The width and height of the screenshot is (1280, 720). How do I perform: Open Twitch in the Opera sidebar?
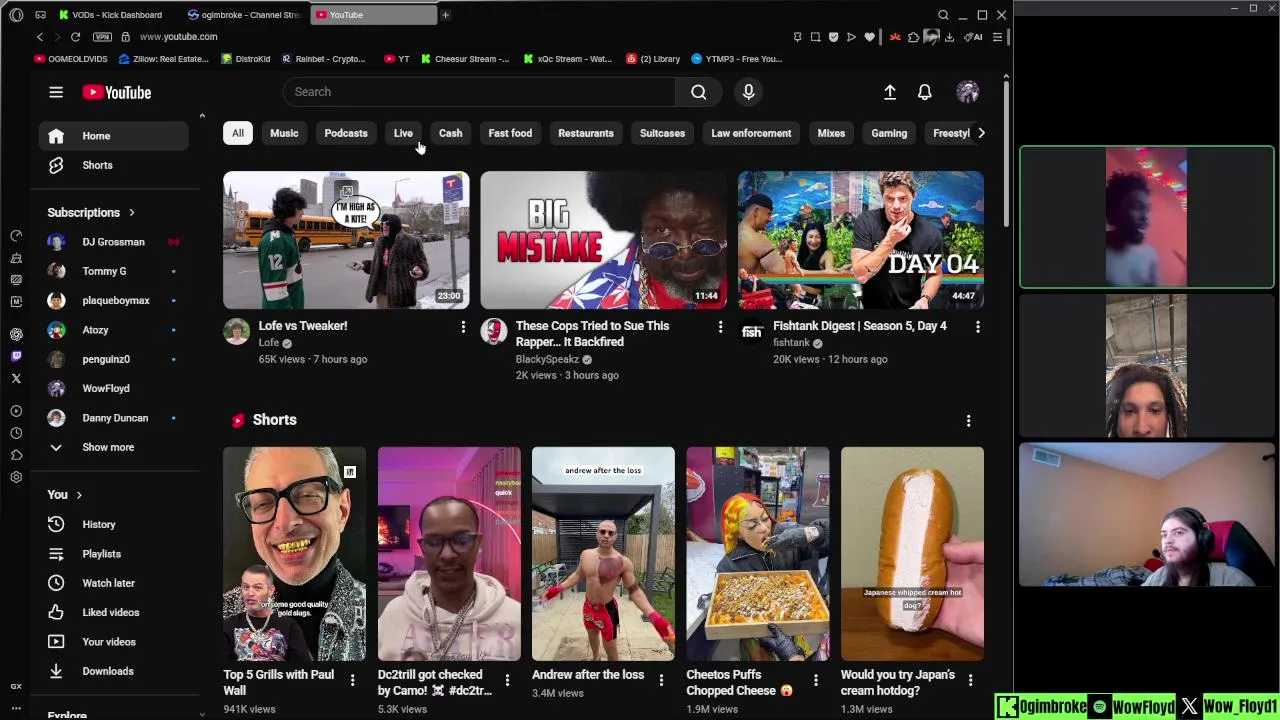[16, 356]
